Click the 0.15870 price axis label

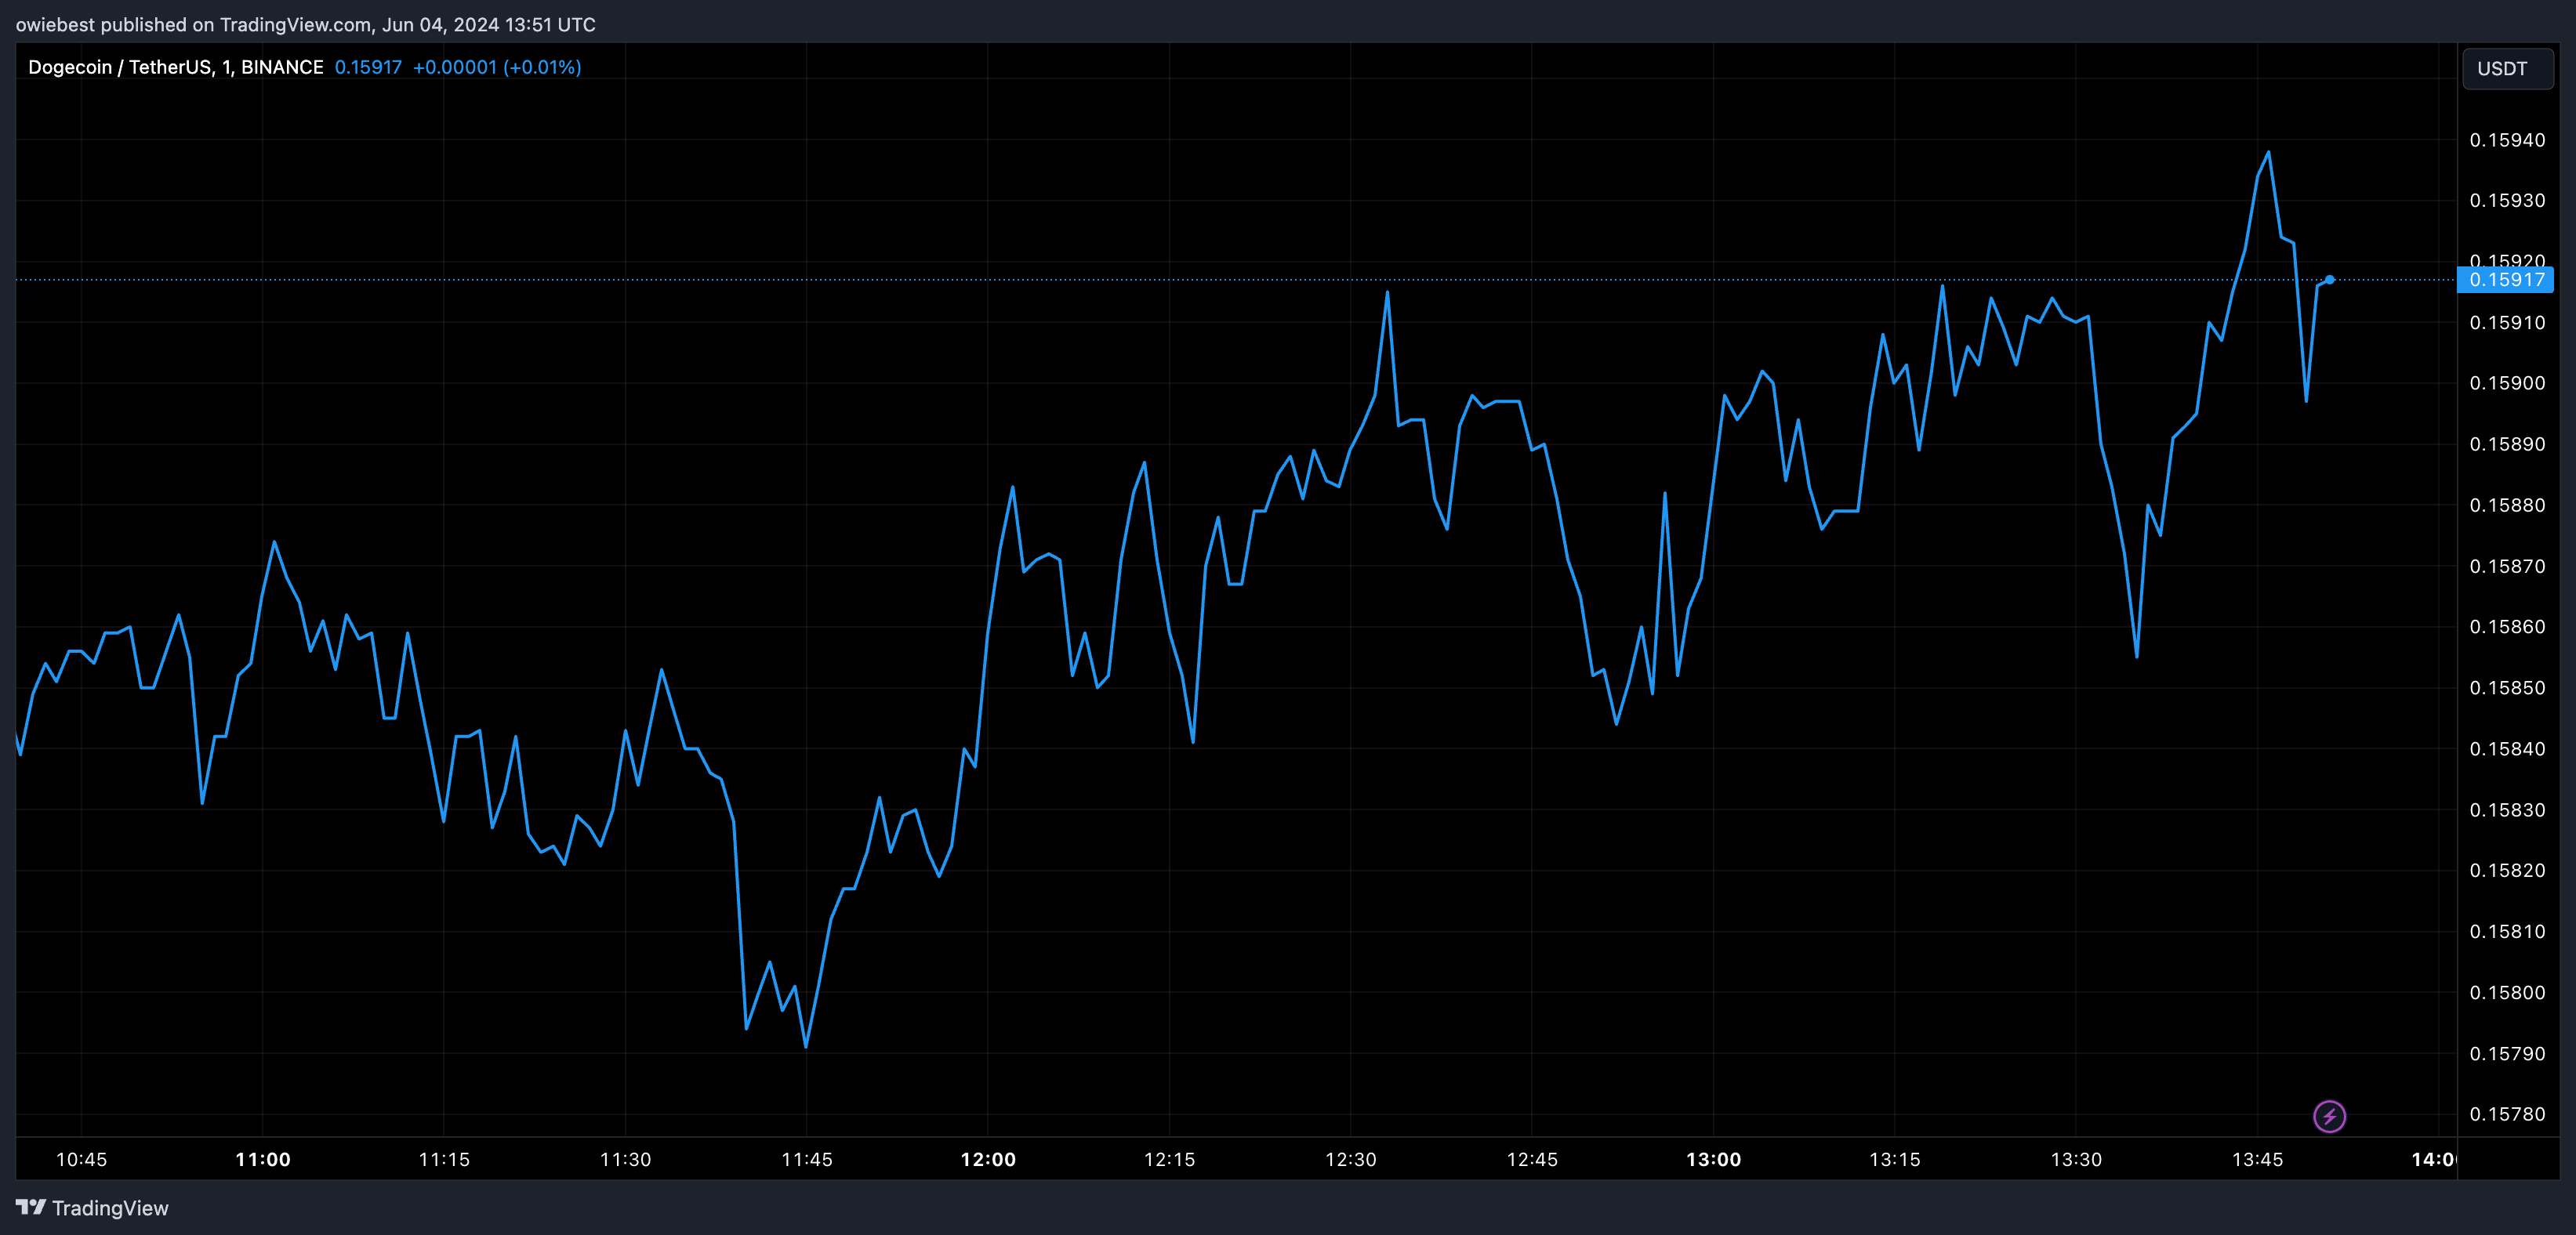pyautogui.click(x=2507, y=566)
